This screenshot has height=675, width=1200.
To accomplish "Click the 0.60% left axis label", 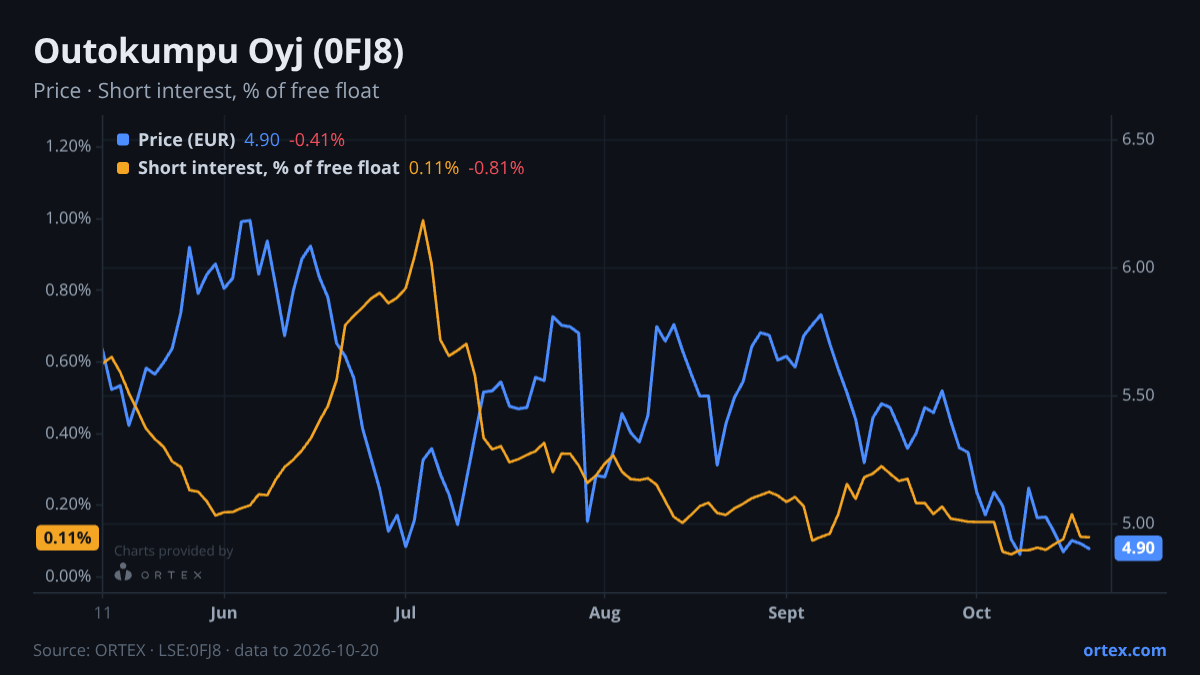I will (x=68, y=361).
